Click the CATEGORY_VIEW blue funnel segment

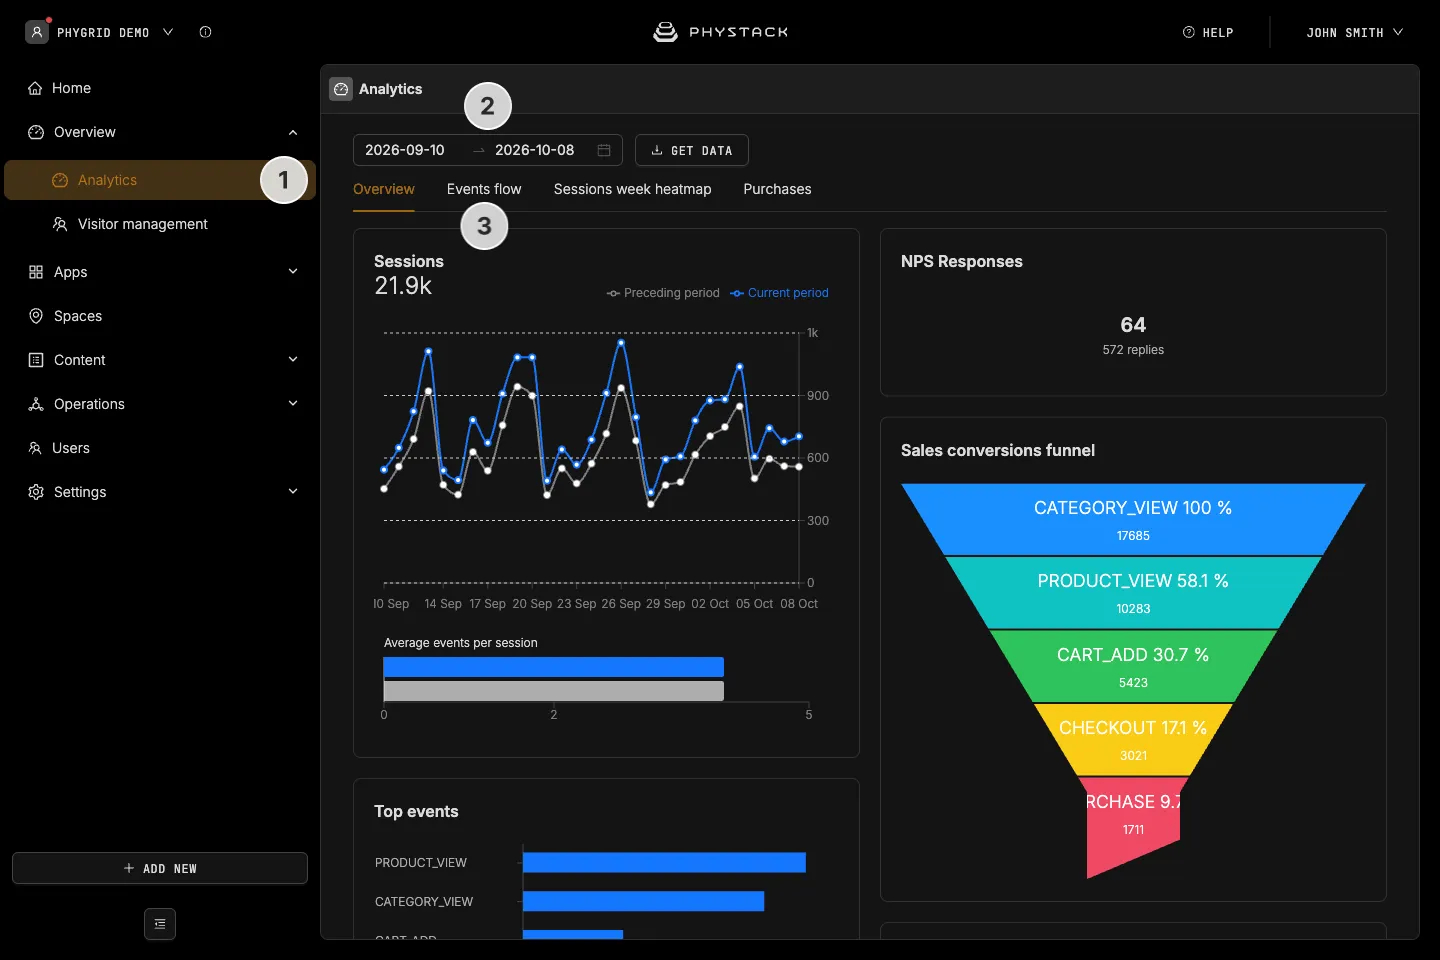click(x=1133, y=519)
